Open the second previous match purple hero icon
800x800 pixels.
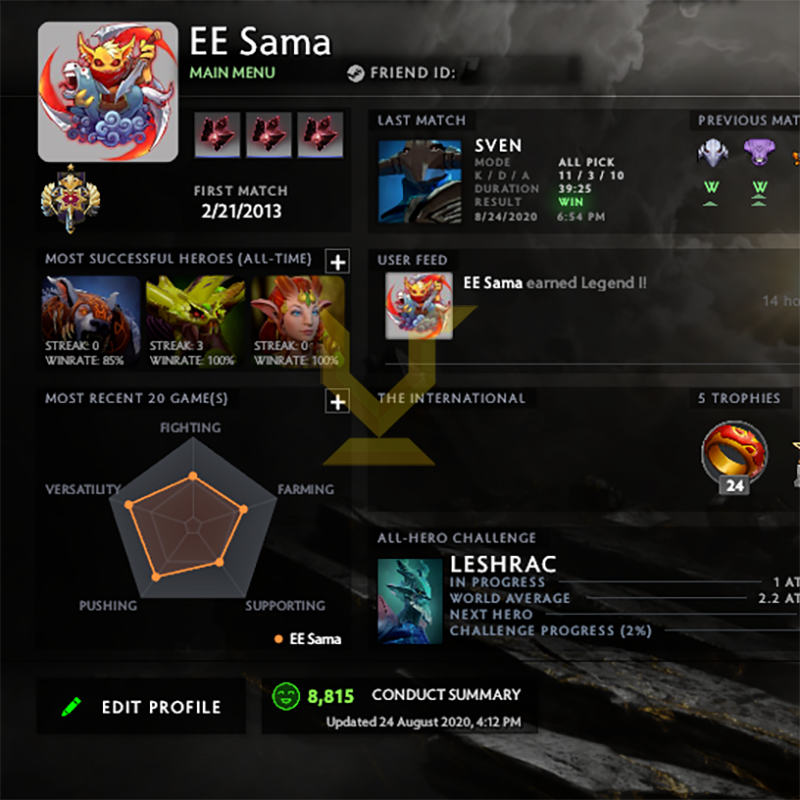tap(759, 153)
